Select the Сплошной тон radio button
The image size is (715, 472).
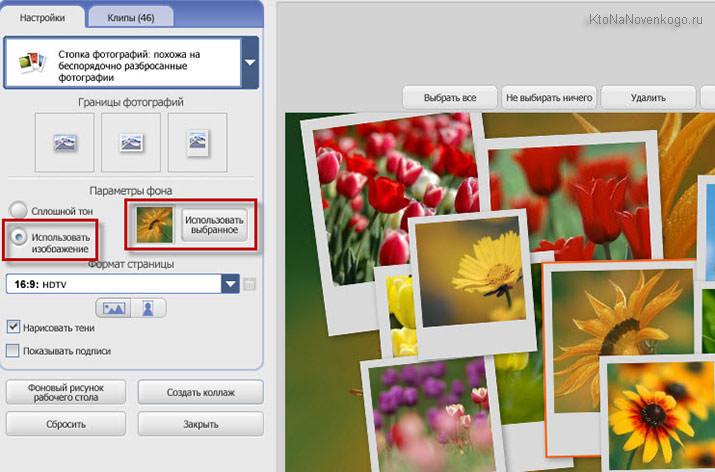[19, 210]
